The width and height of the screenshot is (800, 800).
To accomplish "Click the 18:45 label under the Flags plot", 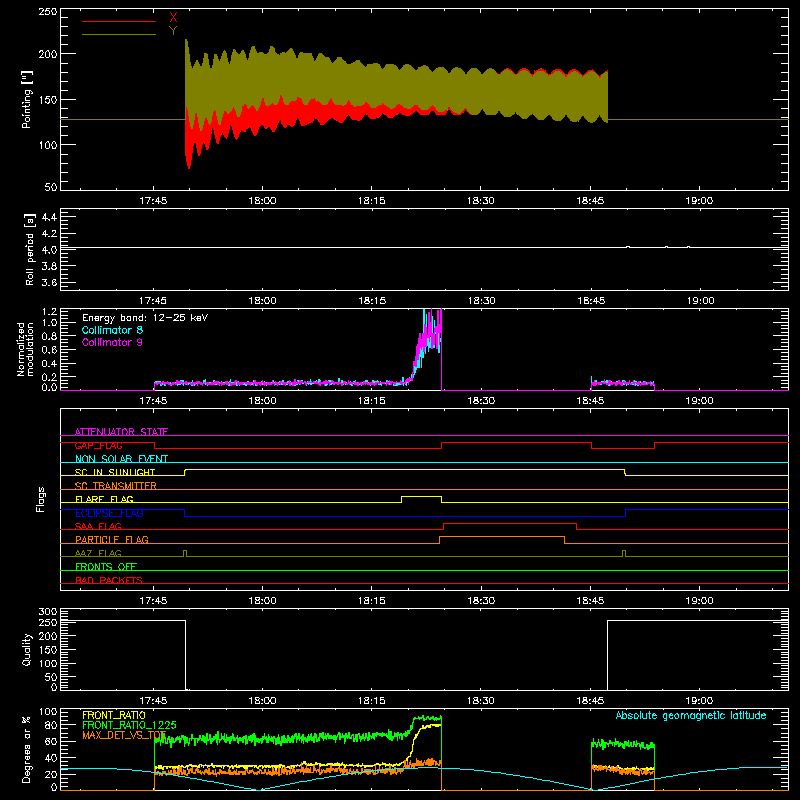I will pyautogui.click(x=590, y=601).
